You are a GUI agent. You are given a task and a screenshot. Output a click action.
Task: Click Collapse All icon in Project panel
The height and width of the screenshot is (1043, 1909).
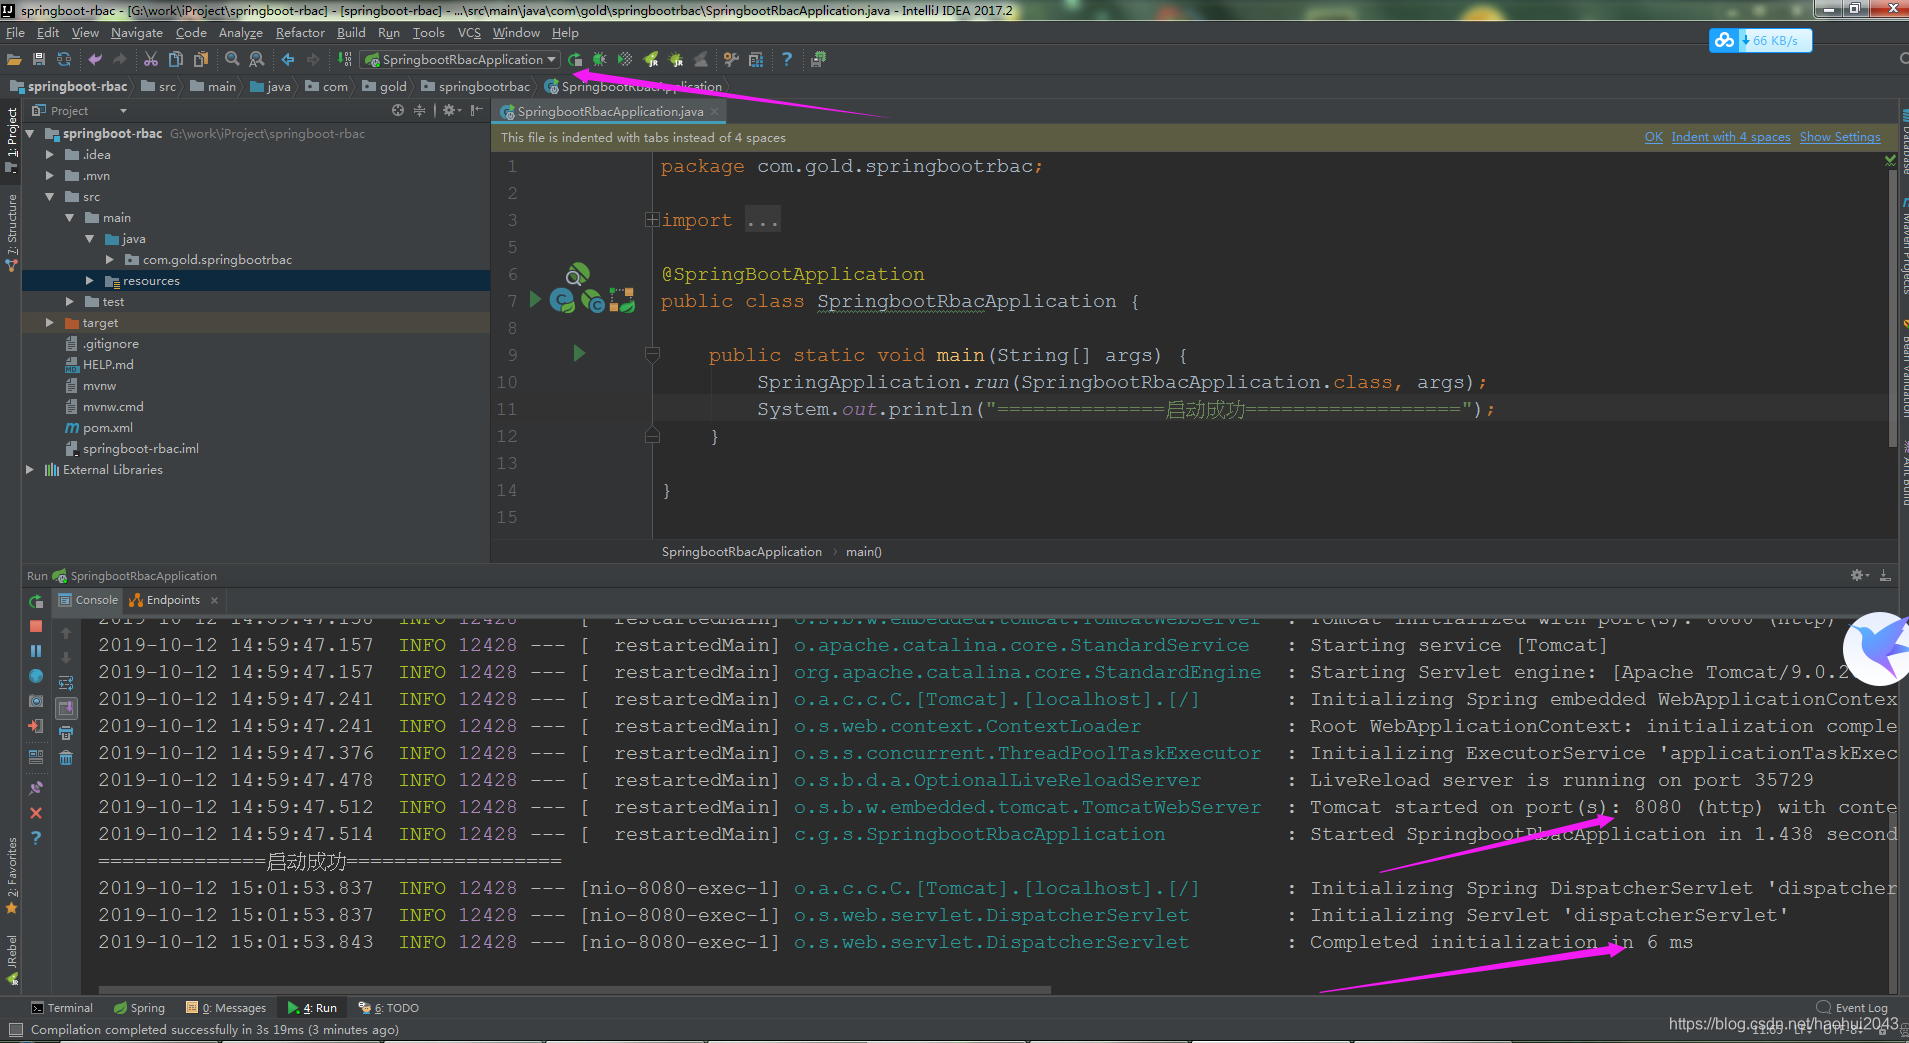point(420,111)
